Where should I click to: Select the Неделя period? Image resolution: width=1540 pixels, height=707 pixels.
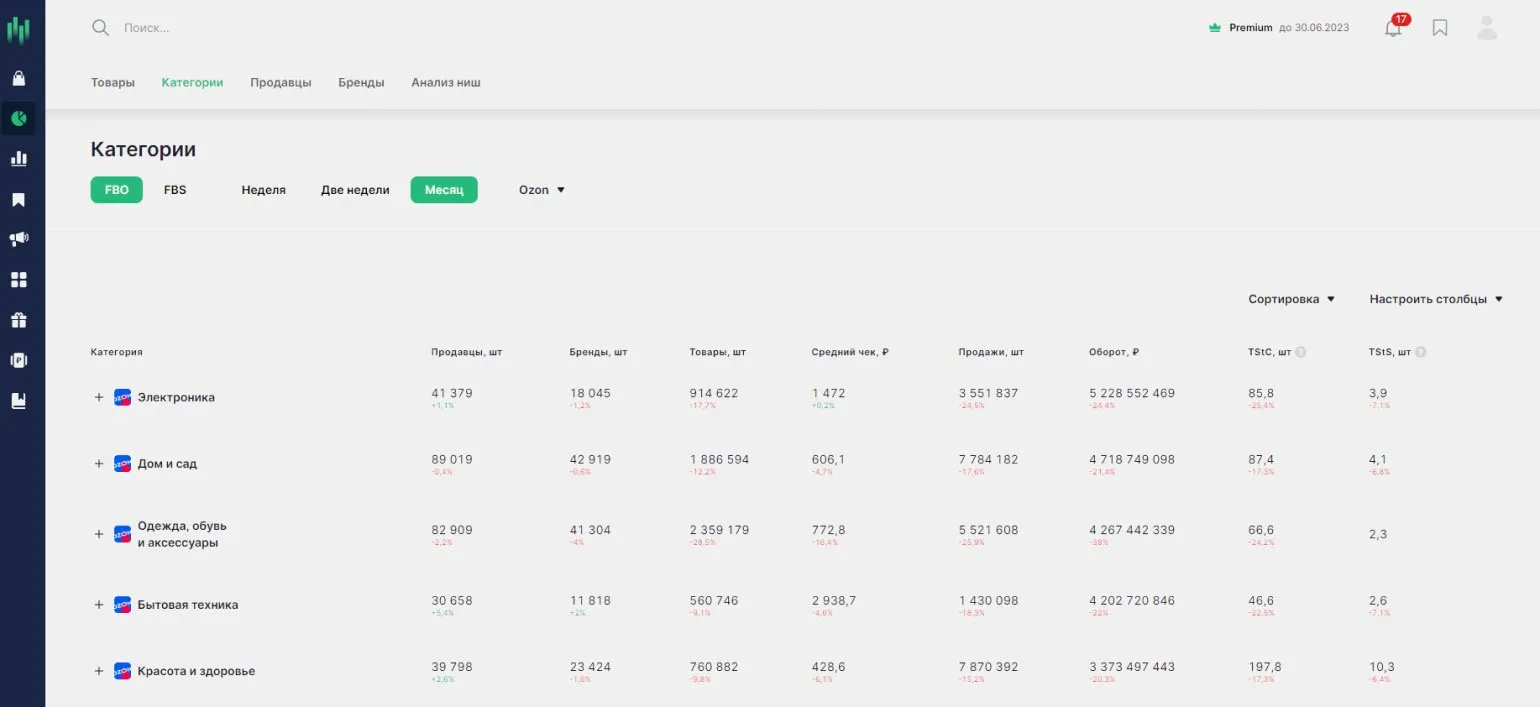click(x=263, y=190)
